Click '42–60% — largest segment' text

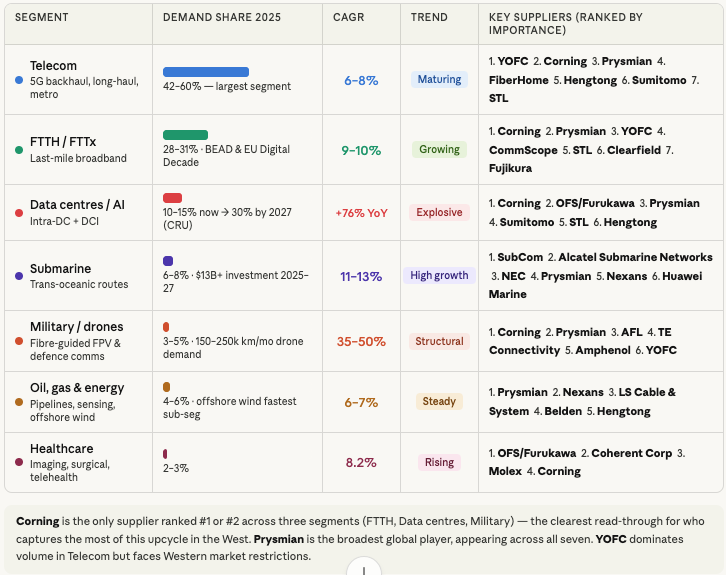227,86
